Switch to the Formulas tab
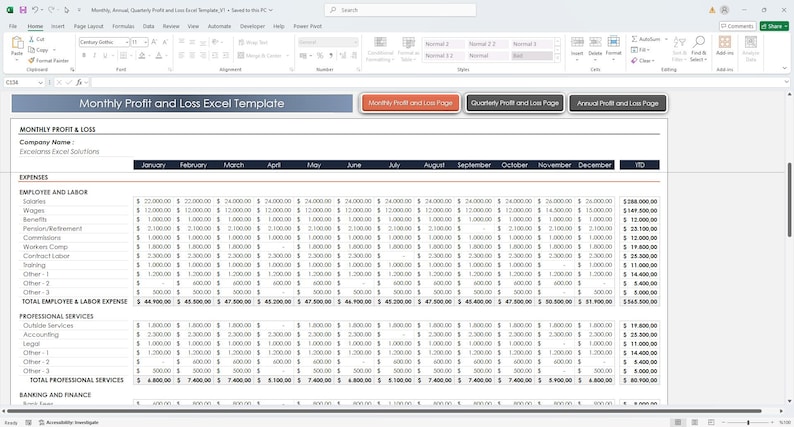Image resolution: width=794 pixels, height=427 pixels. click(123, 26)
